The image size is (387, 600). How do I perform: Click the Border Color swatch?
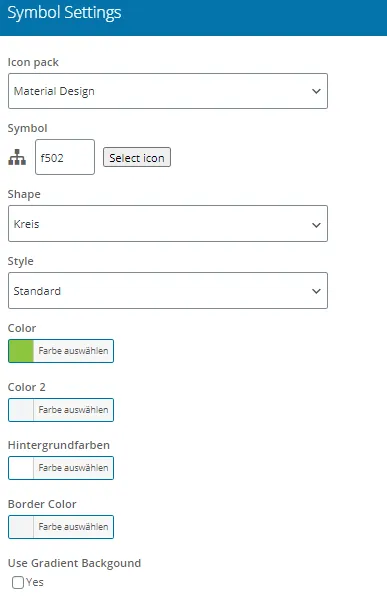21,527
